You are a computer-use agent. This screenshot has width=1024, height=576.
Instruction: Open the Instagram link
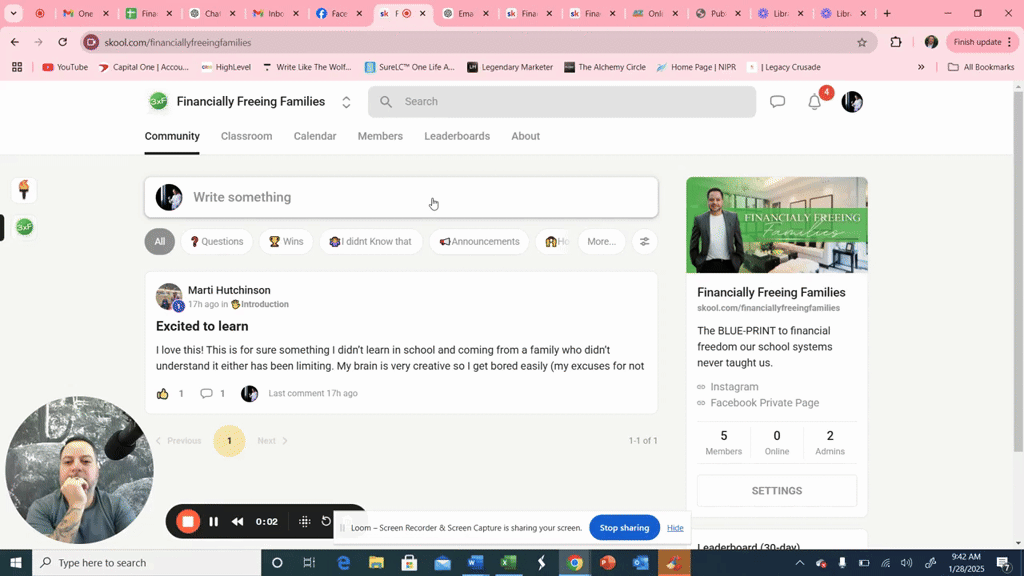point(734,387)
